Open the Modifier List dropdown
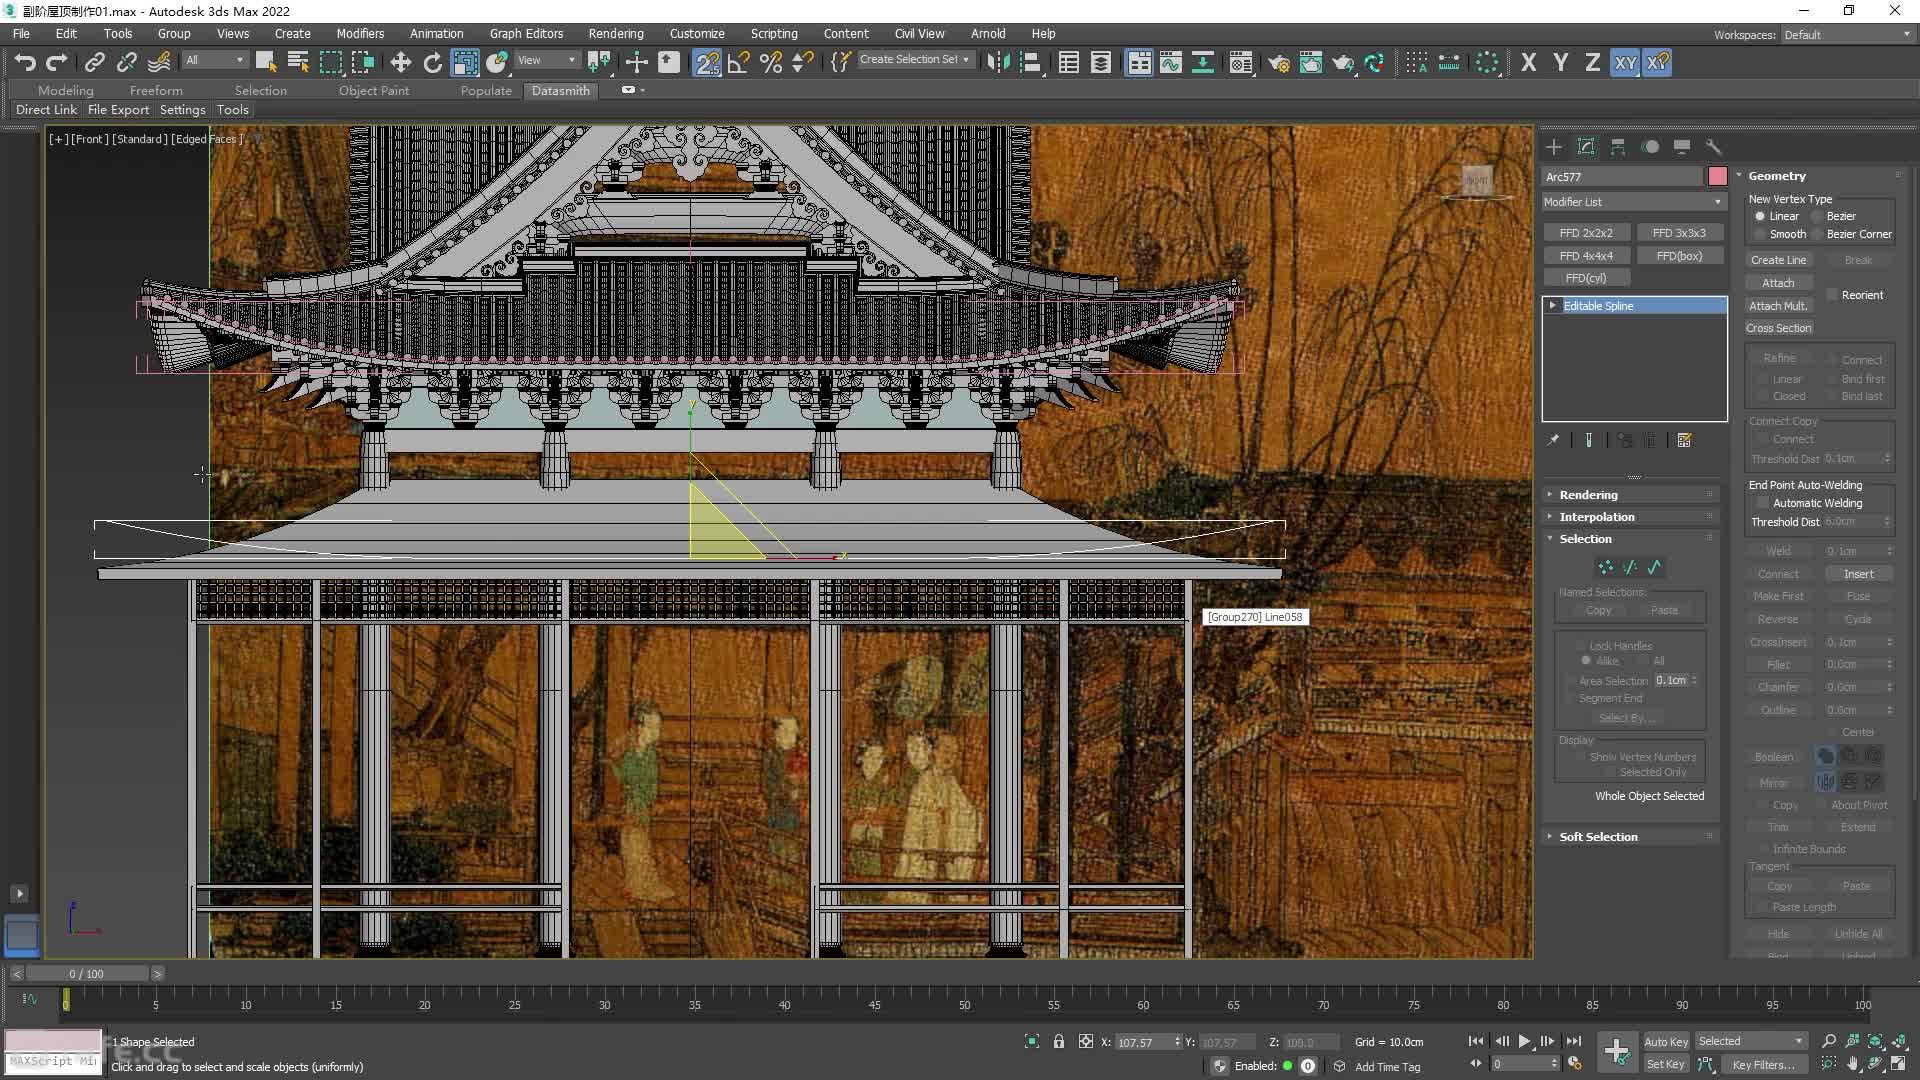 click(x=1634, y=202)
